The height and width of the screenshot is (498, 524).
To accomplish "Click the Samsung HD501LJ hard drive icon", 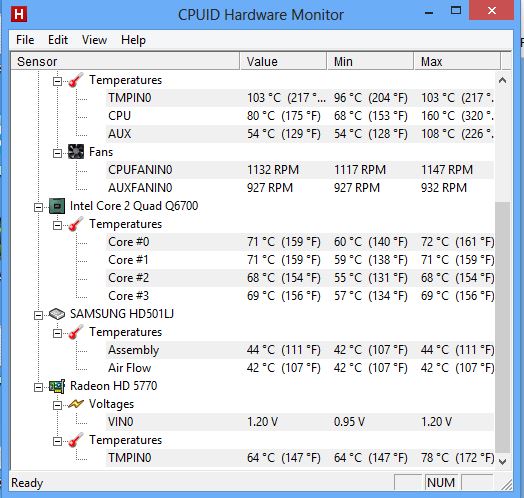I will pos(56,314).
